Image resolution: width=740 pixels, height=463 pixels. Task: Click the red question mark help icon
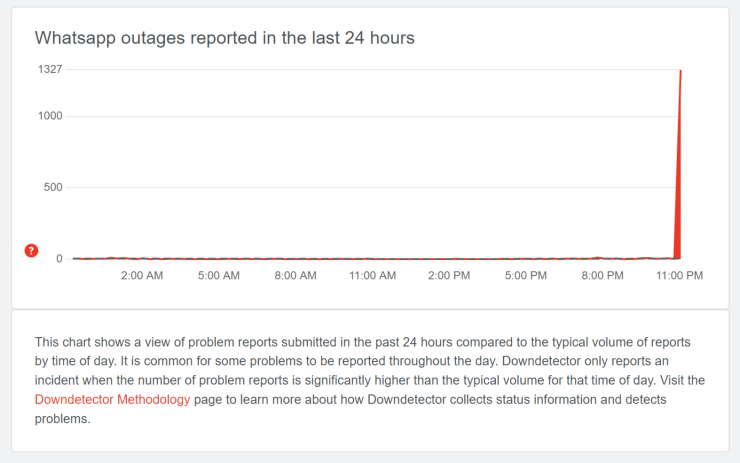[31, 251]
